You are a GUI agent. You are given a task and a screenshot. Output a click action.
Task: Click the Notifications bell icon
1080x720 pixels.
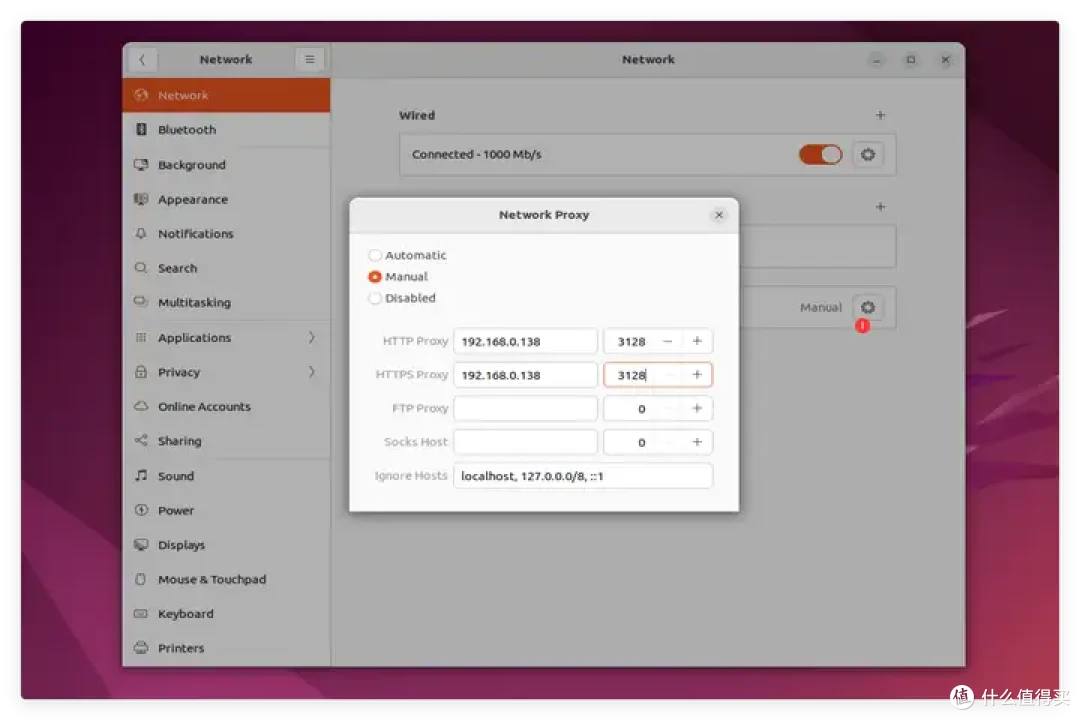(x=141, y=234)
